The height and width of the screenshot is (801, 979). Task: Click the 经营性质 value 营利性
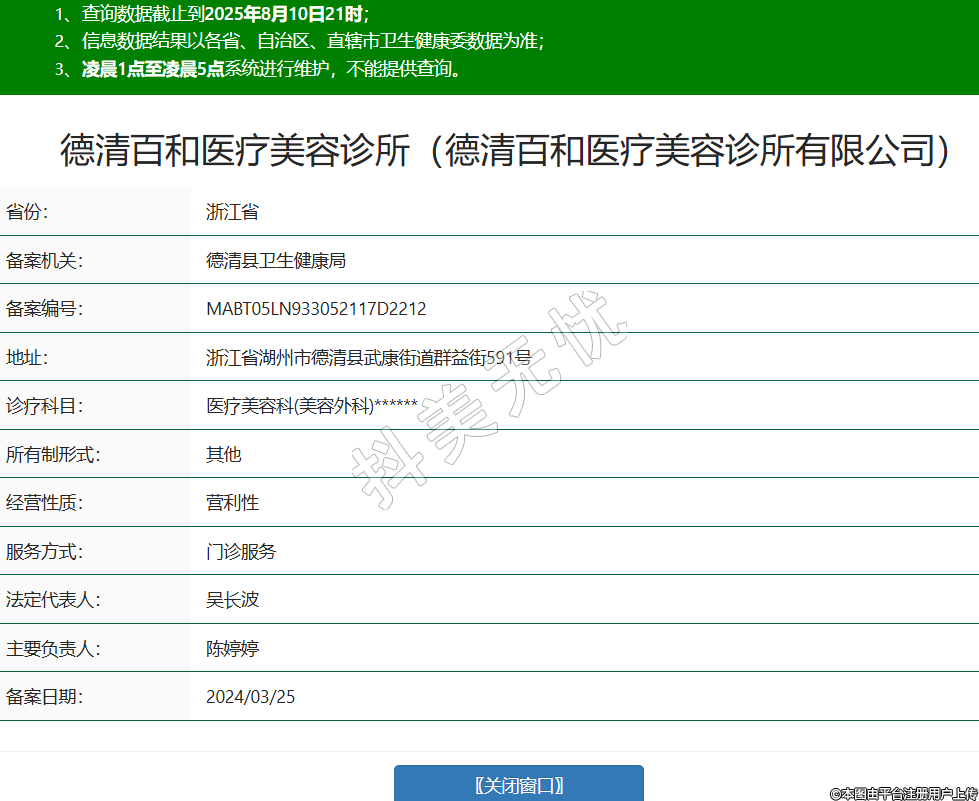pyautogui.click(x=232, y=503)
